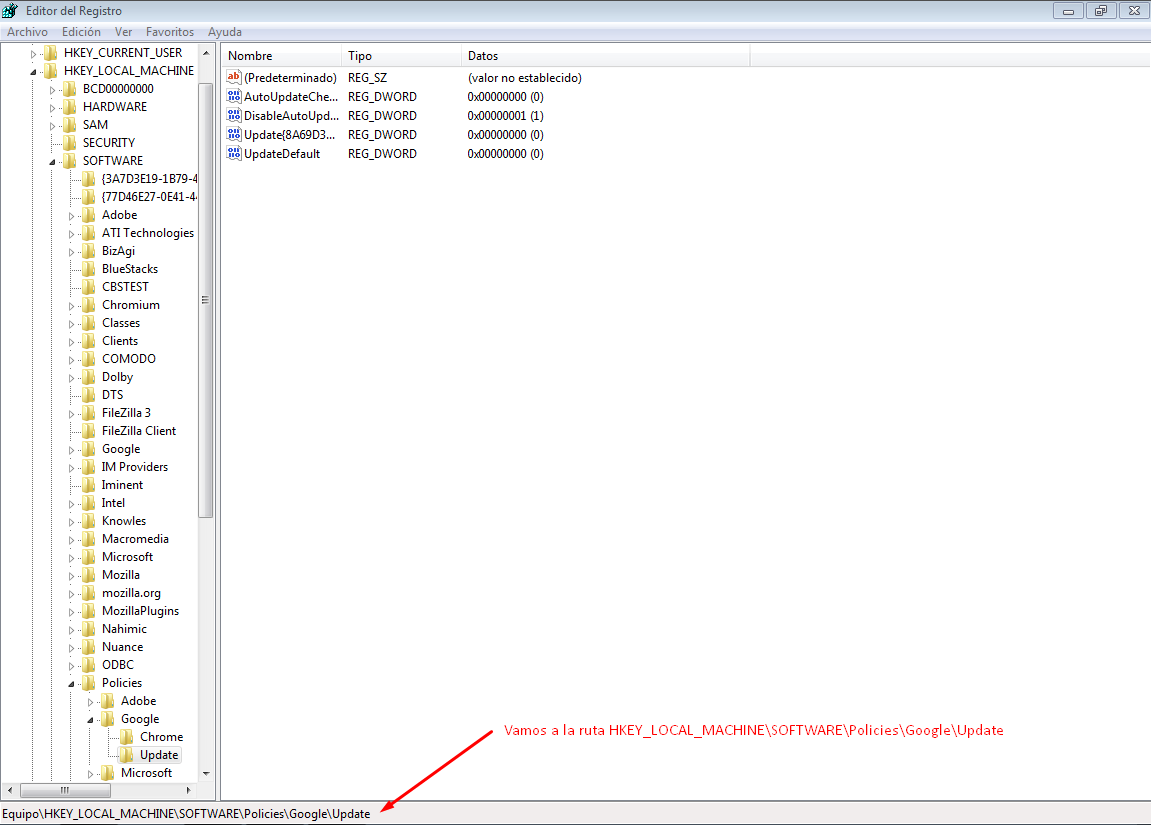The image size is (1151, 825).
Task: Select the DisableAutoUpd... value name
Action: pyautogui.click(x=291, y=115)
